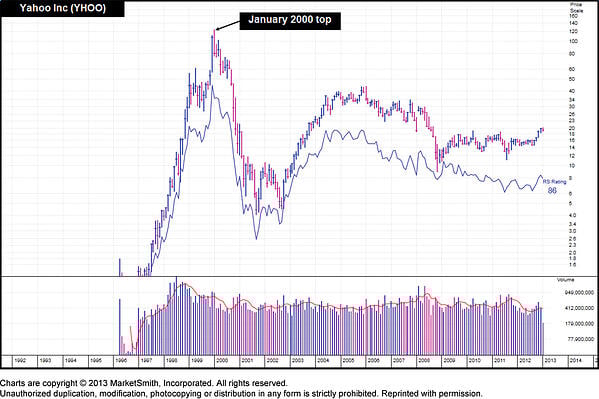Click the 2011 year label

(x=500, y=361)
